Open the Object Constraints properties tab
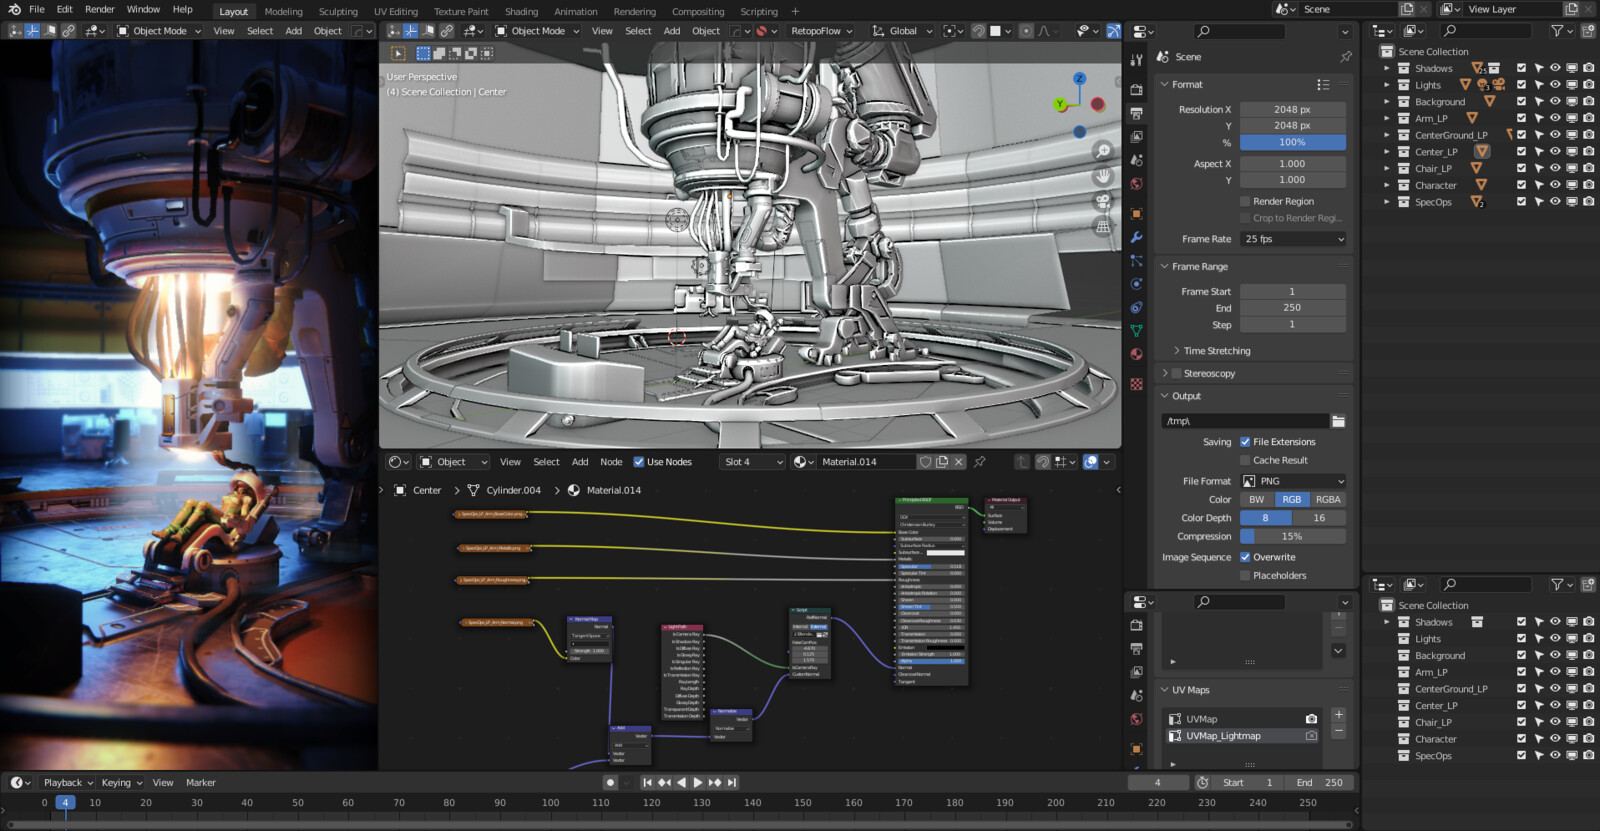This screenshot has width=1600, height=831. click(1136, 308)
